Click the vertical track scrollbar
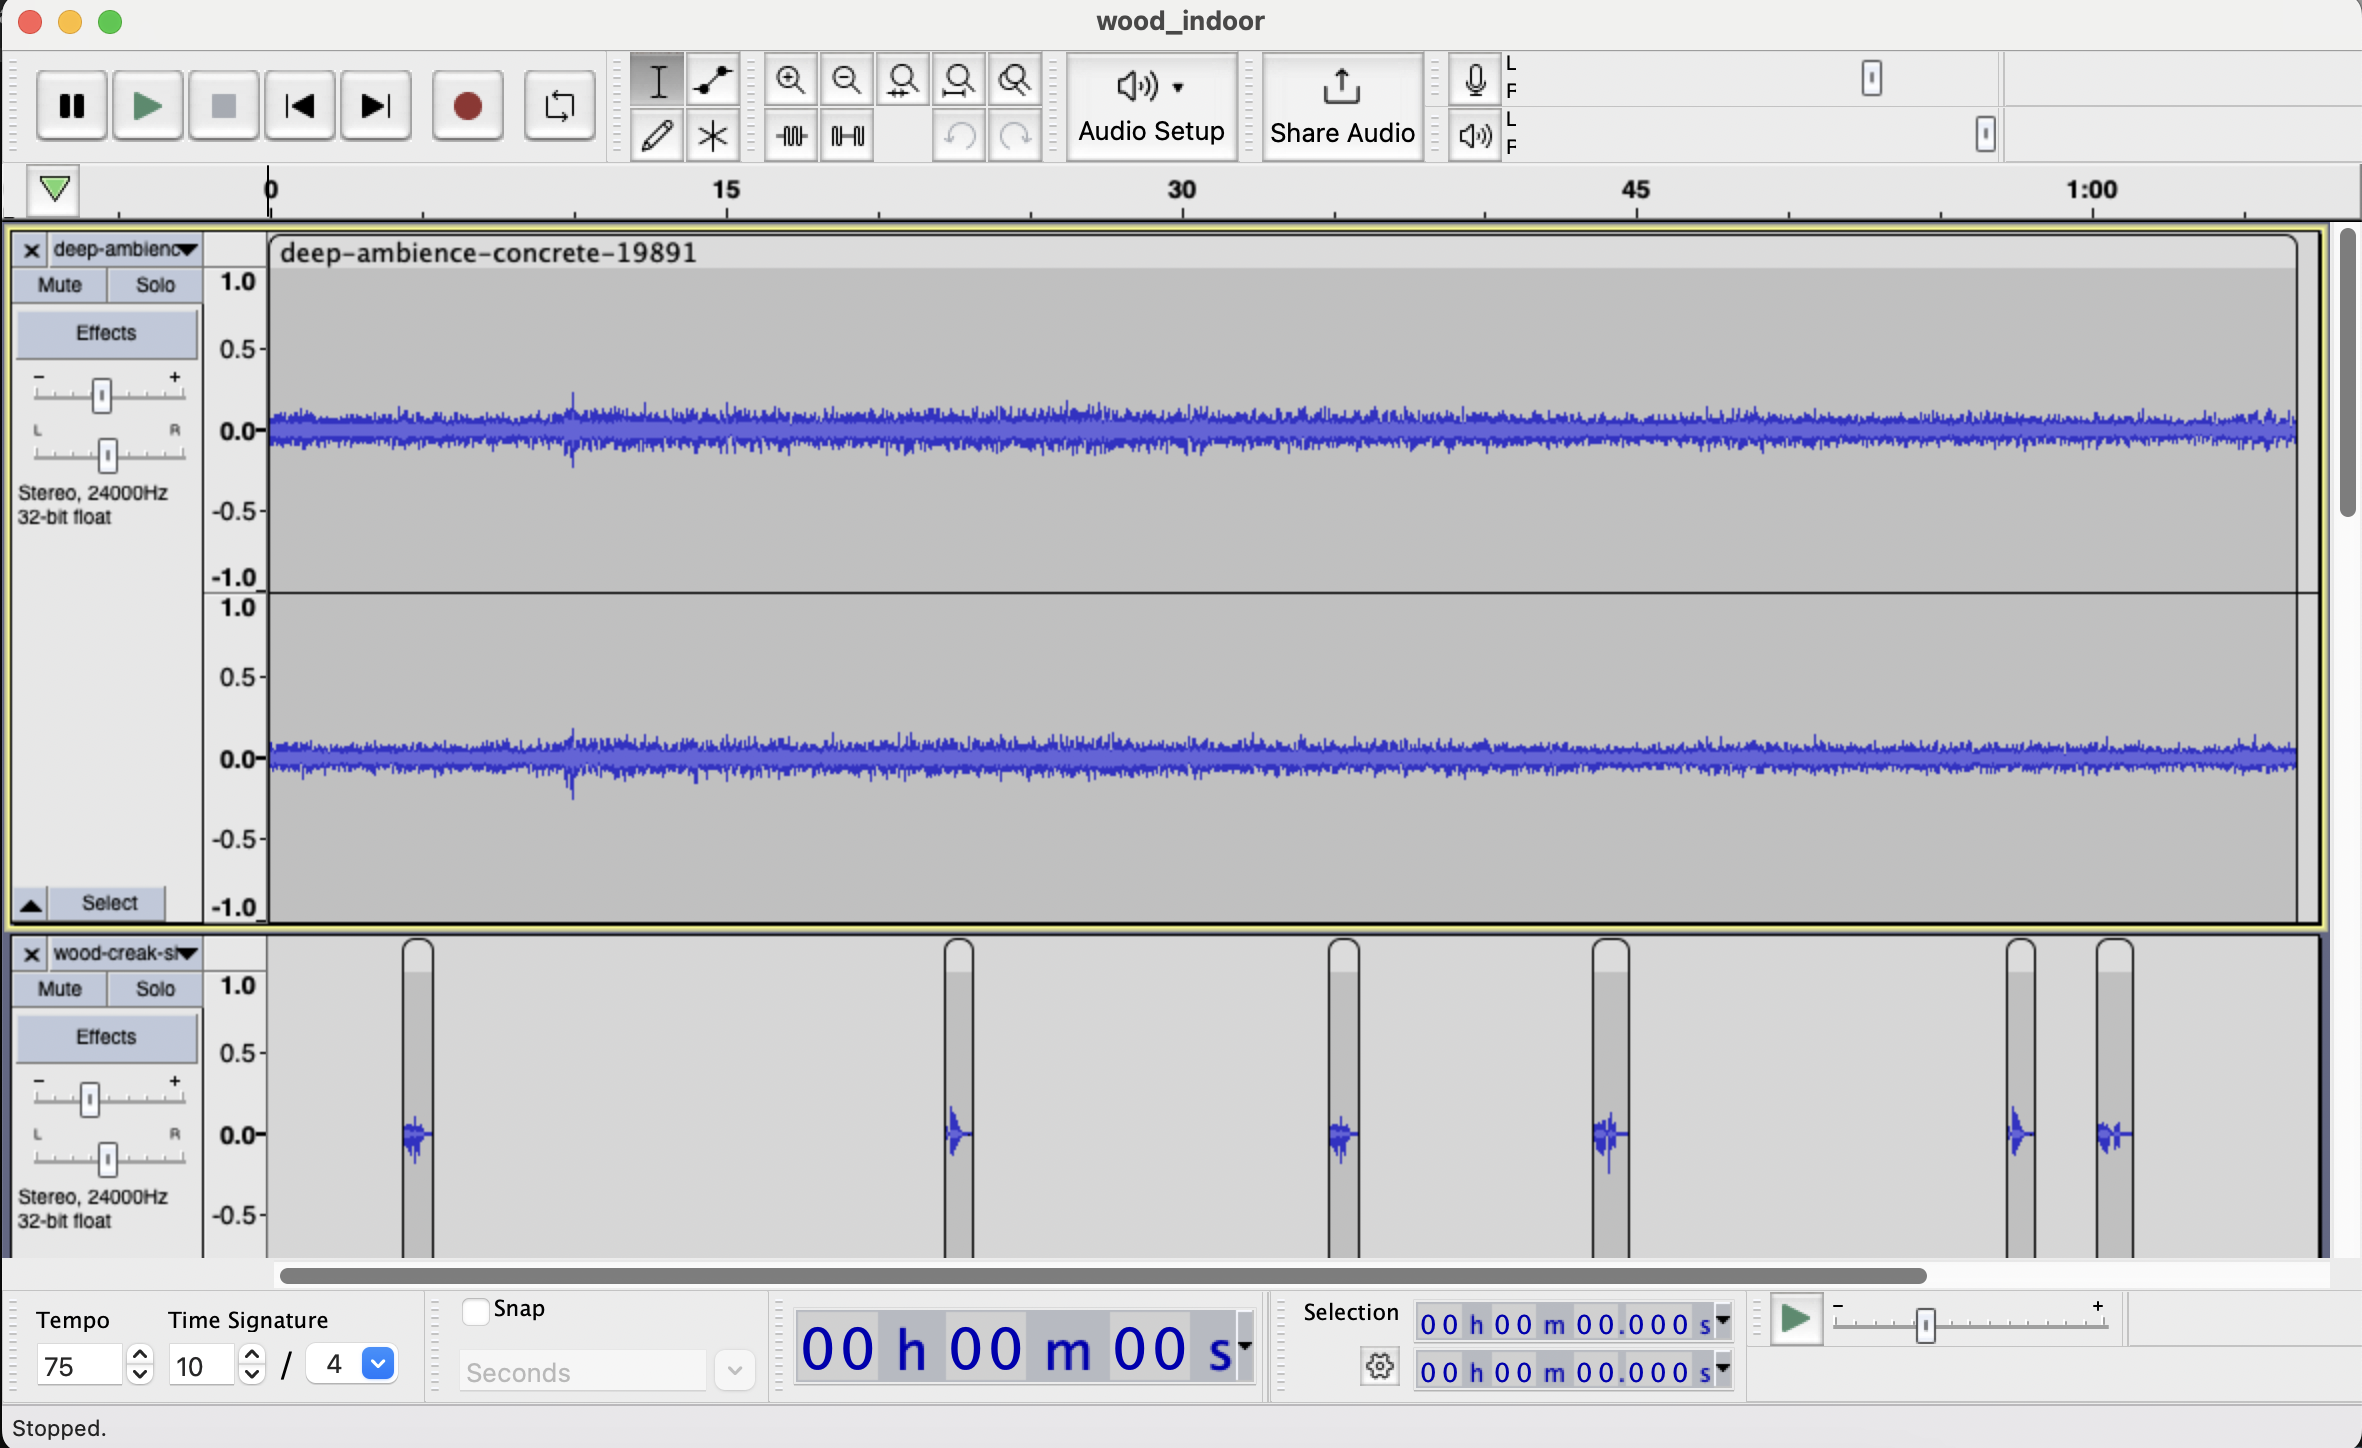 [2347, 372]
